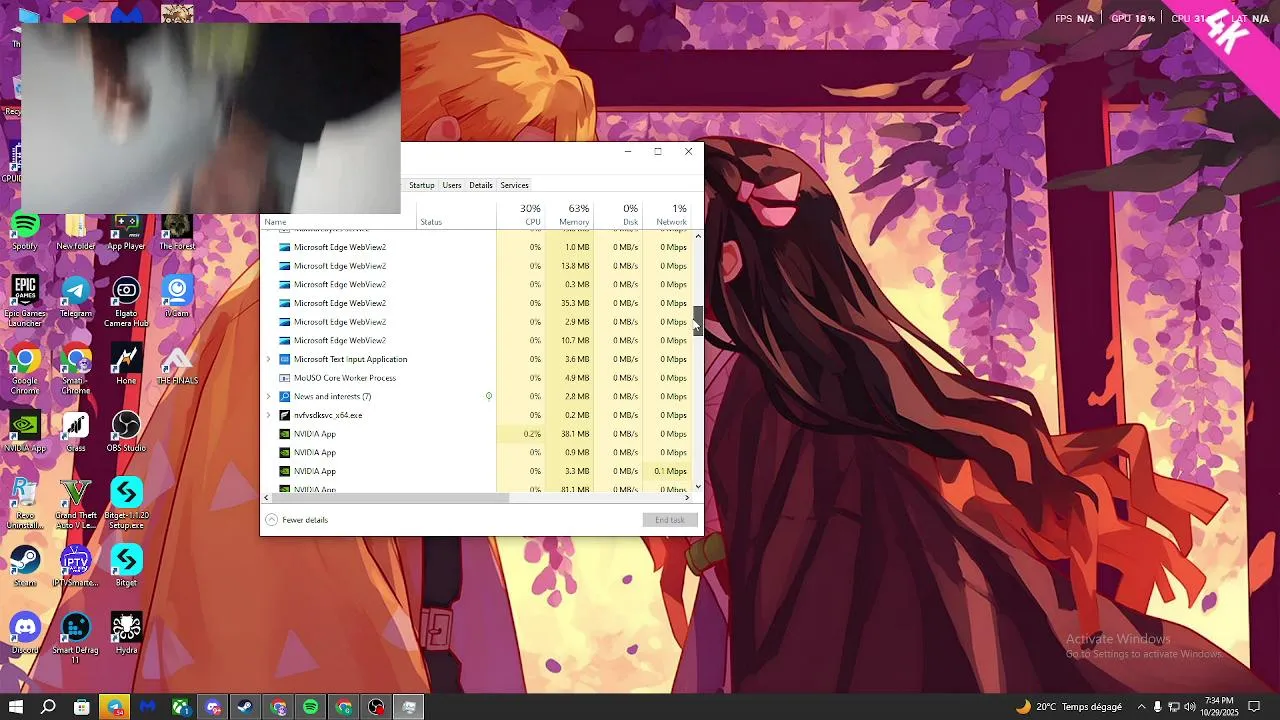
Task: Expand the News and interests (7) group
Action: pyautogui.click(x=268, y=396)
